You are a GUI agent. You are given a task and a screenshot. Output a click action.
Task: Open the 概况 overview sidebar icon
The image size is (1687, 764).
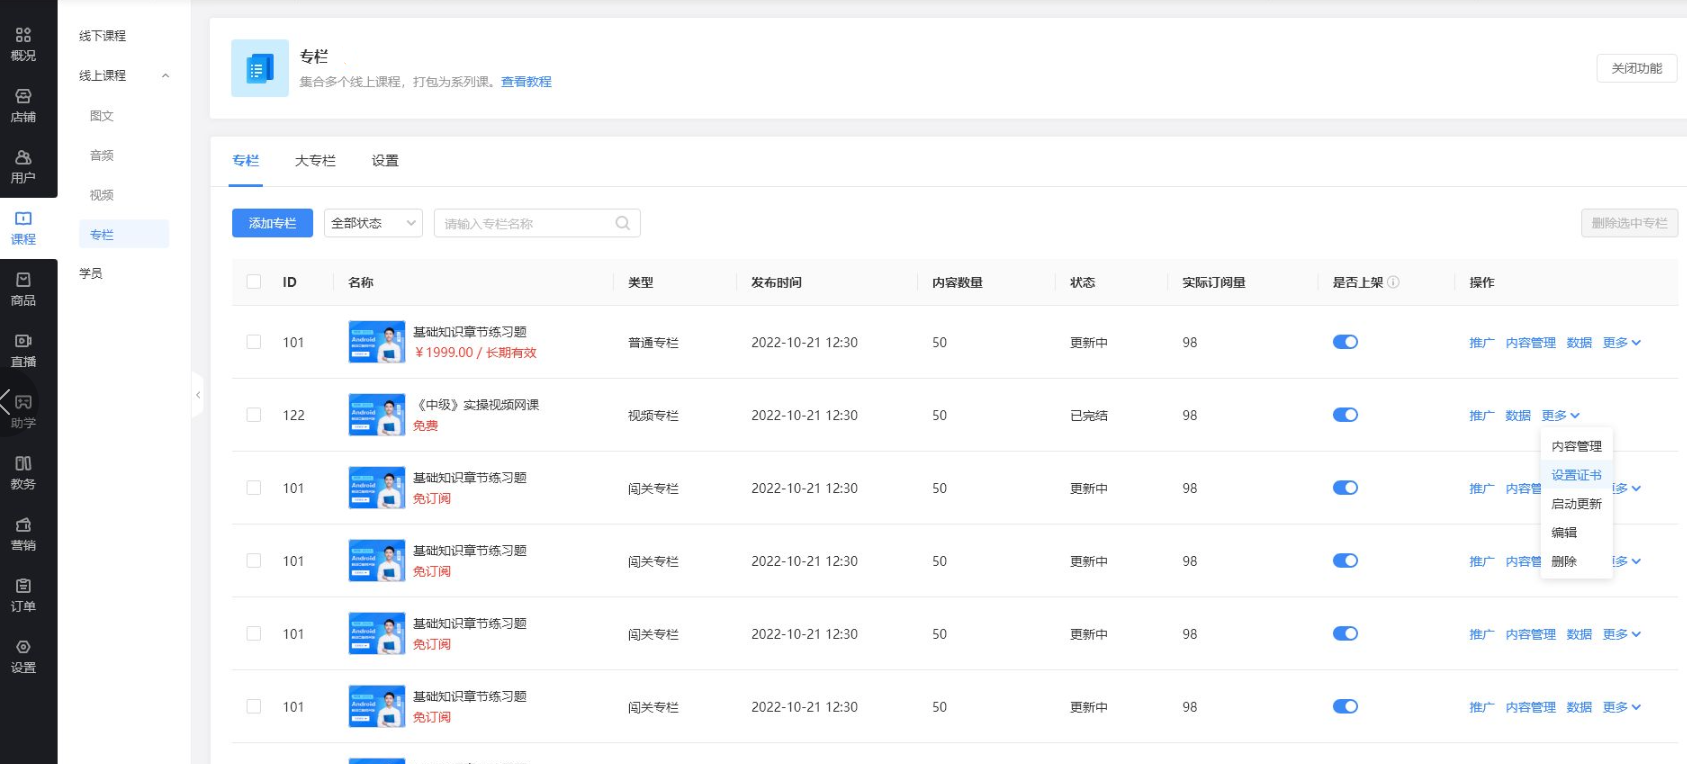[x=23, y=44]
